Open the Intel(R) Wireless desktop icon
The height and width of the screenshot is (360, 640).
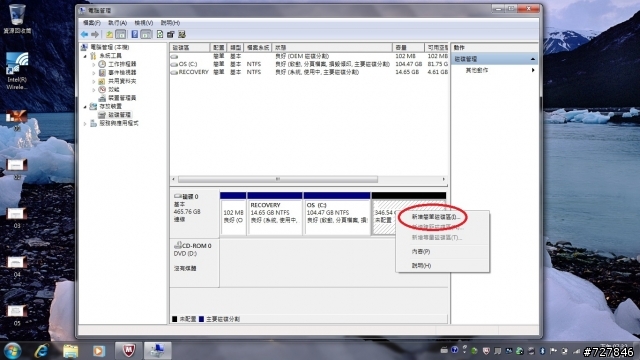(x=17, y=71)
